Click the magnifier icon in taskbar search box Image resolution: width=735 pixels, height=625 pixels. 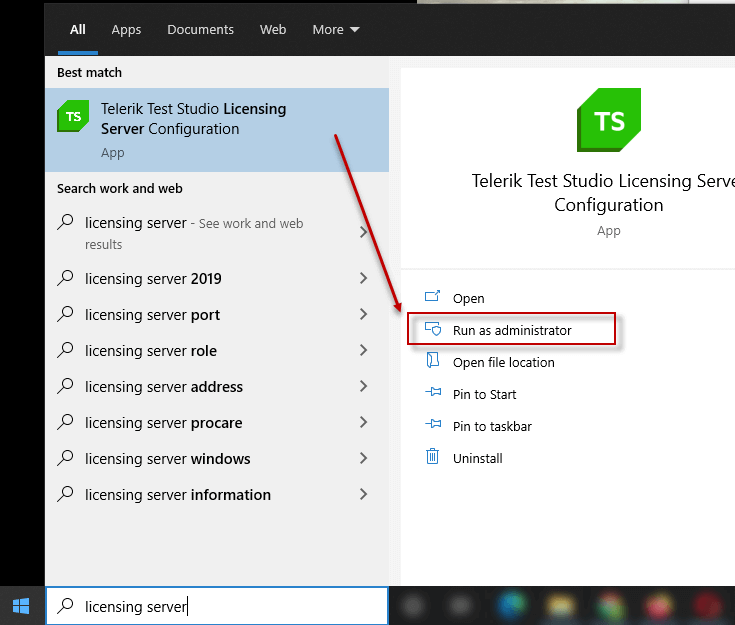[65, 606]
